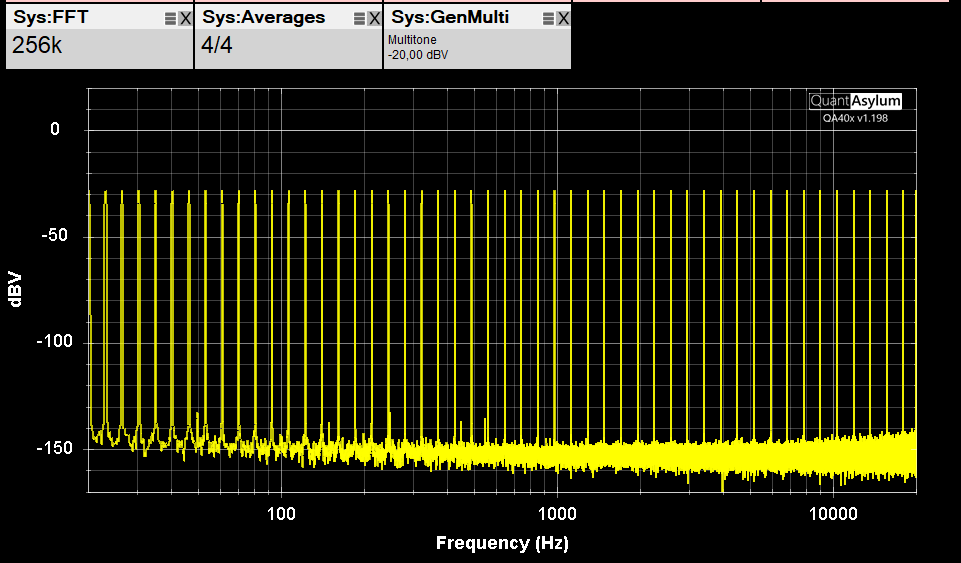Click the QuantAsylum logo in graph
This screenshot has height=563, width=961.
pos(856,101)
